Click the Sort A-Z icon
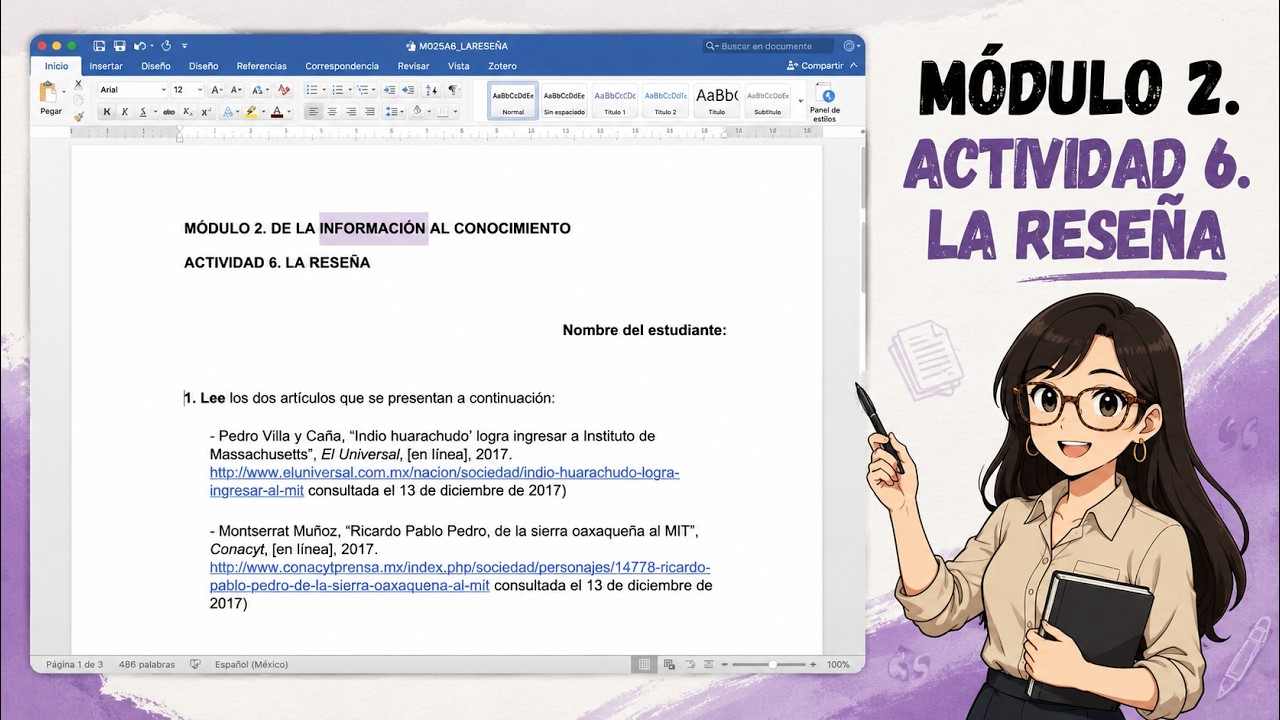The height and width of the screenshot is (720, 1280). (x=431, y=89)
